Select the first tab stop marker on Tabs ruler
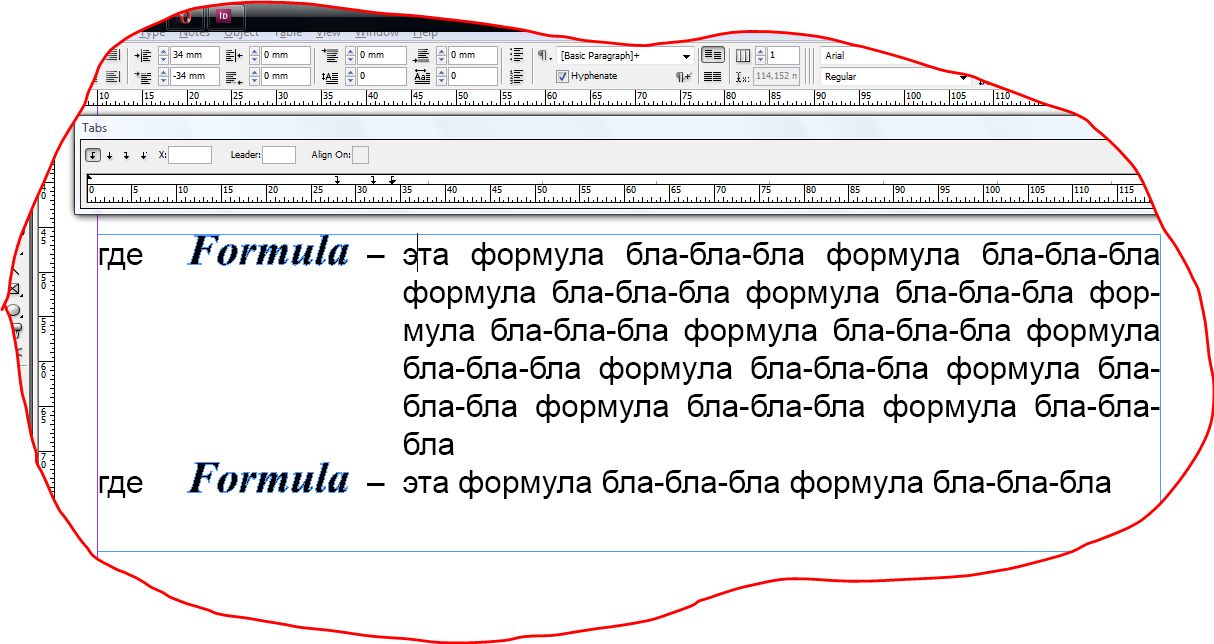The width and height of the screenshot is (1214, 644). click(x=337, y=180)
